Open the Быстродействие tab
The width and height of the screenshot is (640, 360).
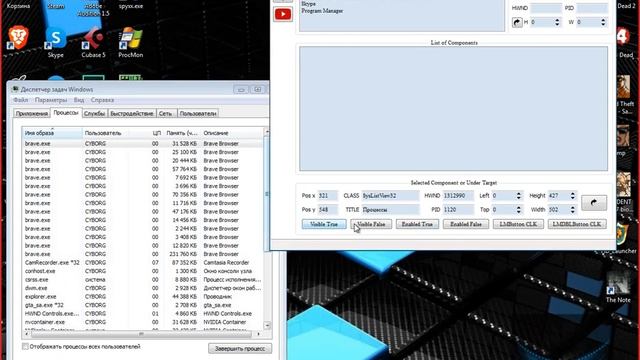pos(132,113)
